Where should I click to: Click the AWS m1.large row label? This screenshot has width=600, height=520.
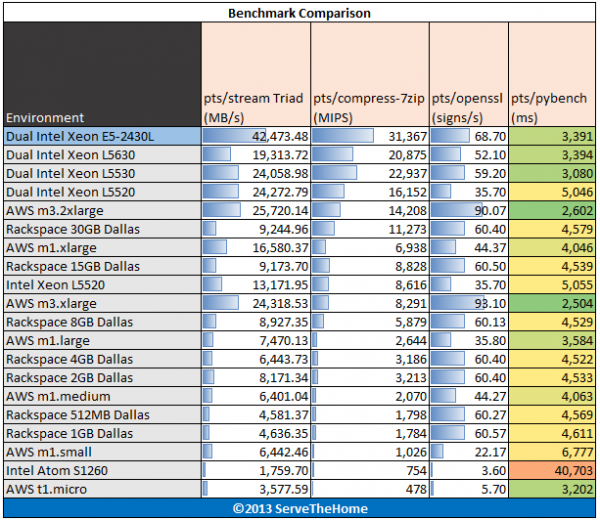[103, 341]
